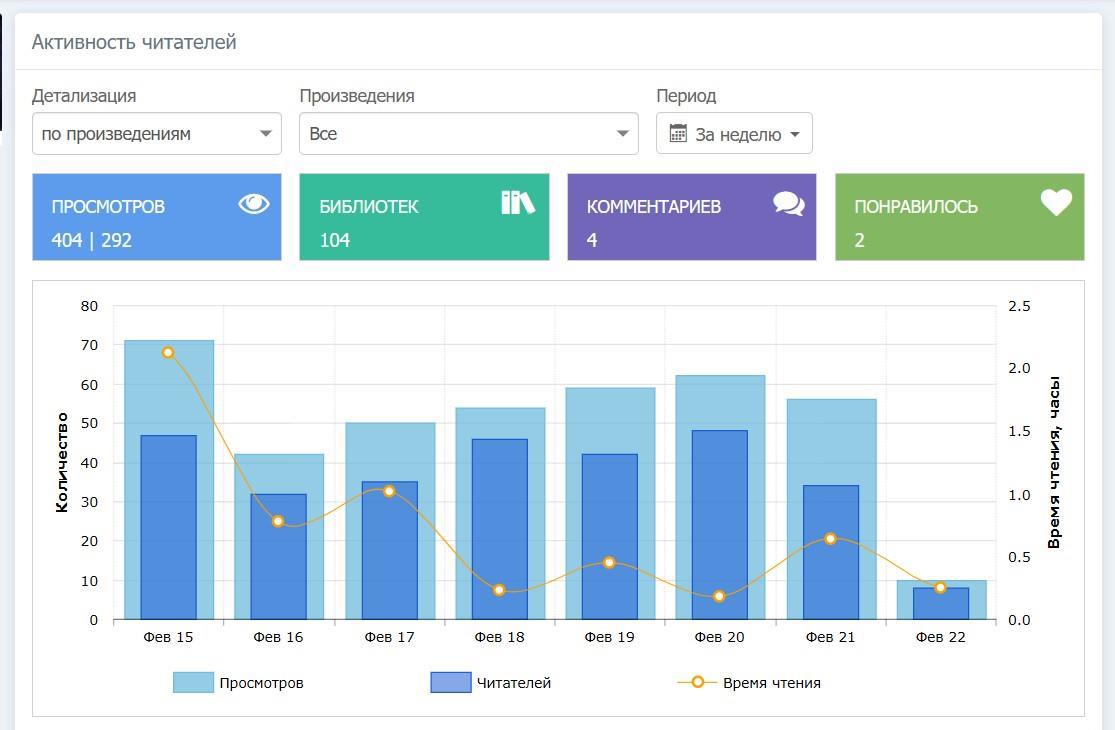
Task: Click the eye icon on Просмотров card
Action: pos(254,204)
